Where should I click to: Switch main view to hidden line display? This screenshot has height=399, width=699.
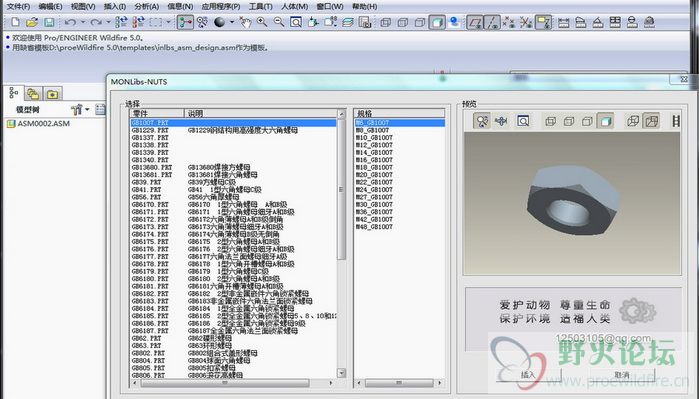click(403, 22)
